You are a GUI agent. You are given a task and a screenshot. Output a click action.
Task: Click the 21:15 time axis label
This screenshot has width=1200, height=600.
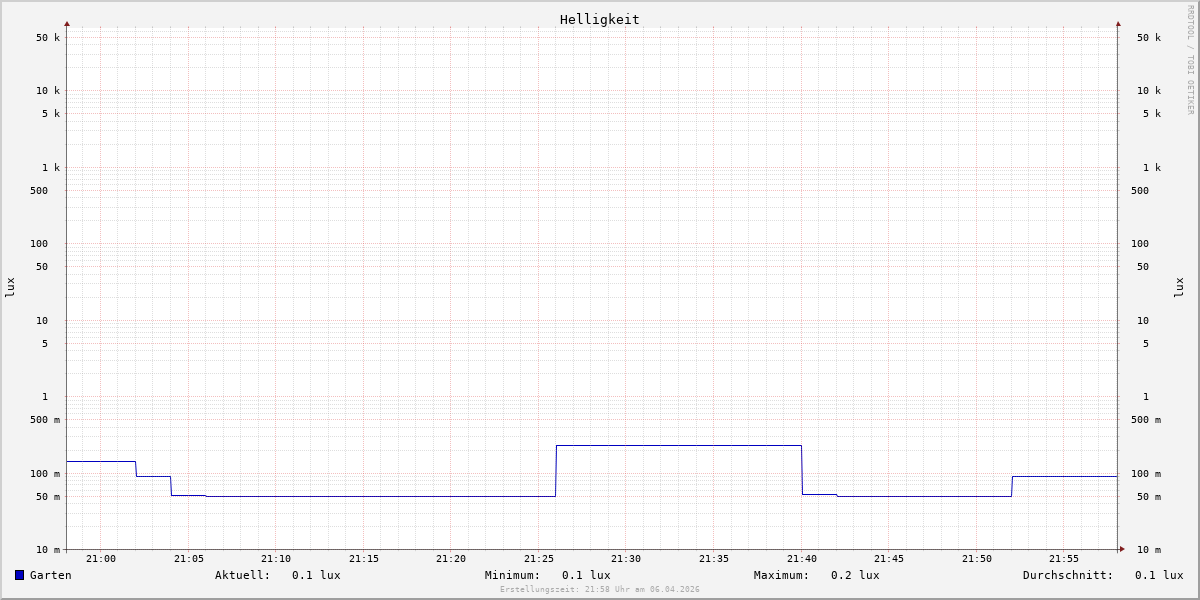(364, 559)
